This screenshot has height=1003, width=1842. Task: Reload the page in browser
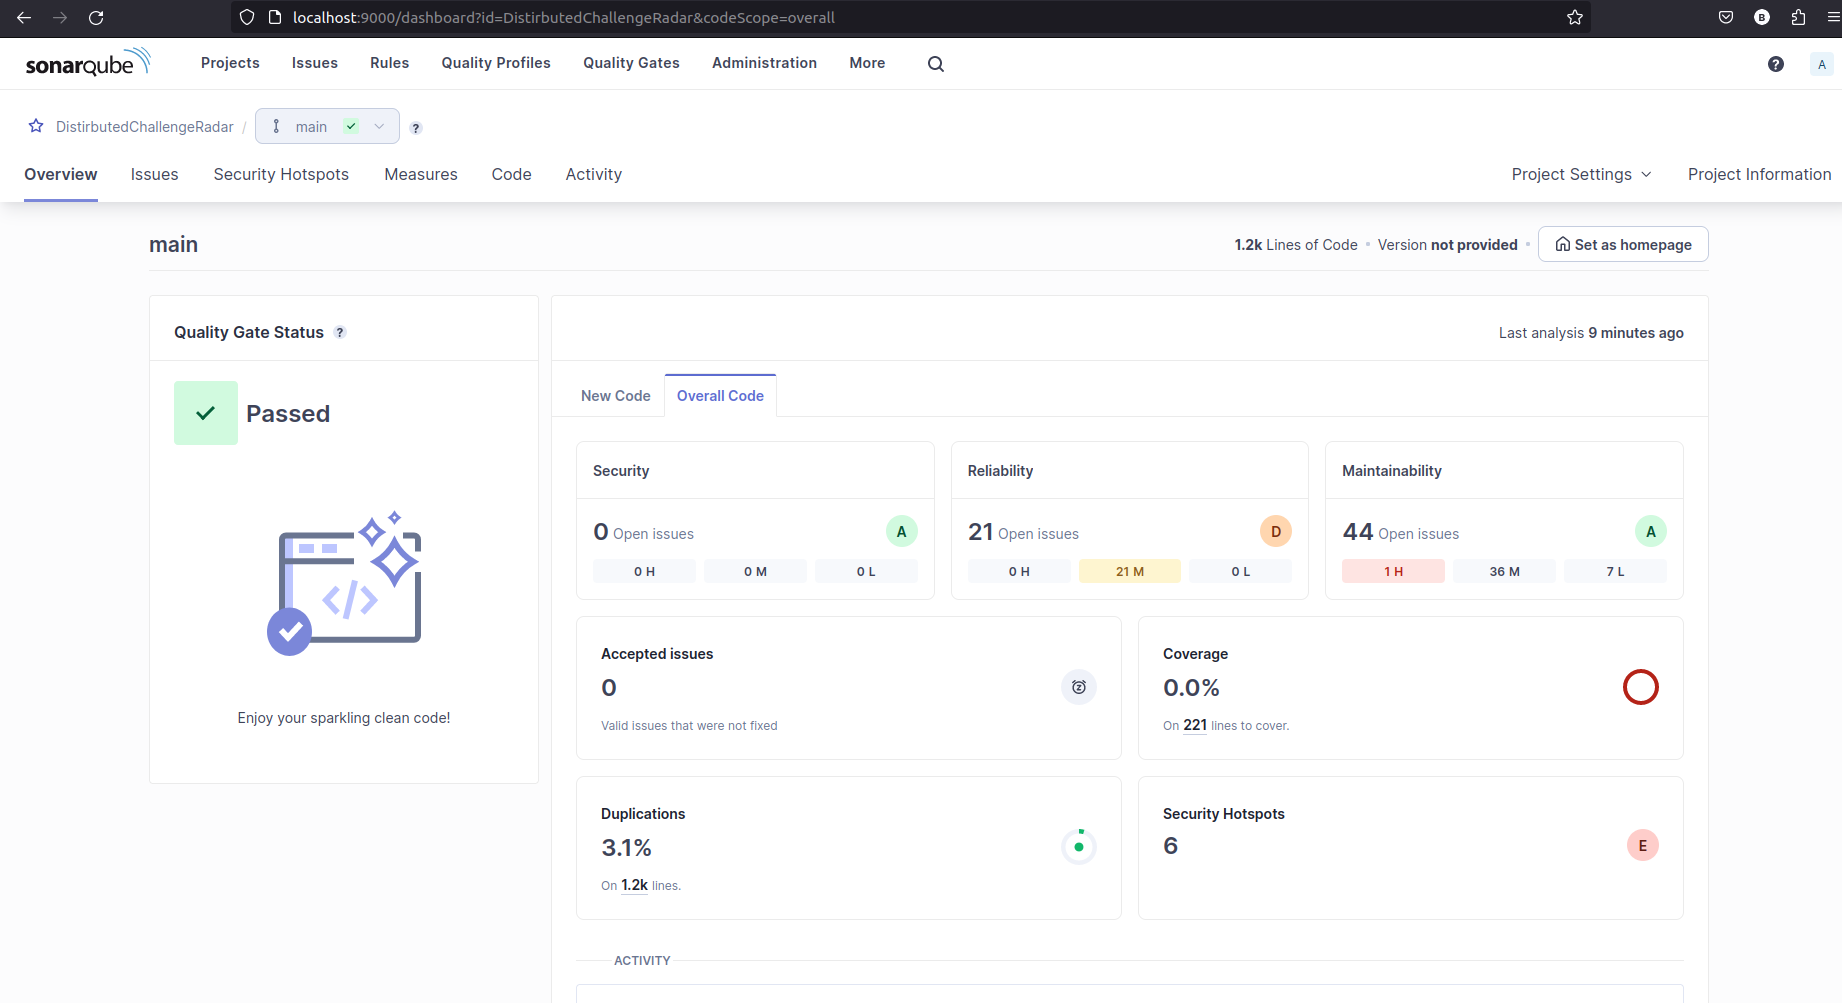pos(96,18)
